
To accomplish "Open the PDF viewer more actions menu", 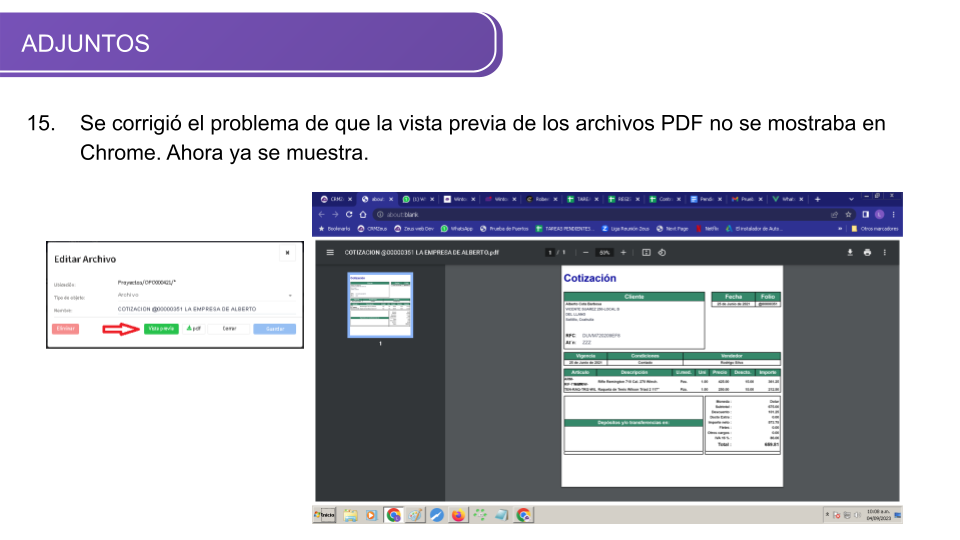I will pyautogui.click(x=884, y=252).
